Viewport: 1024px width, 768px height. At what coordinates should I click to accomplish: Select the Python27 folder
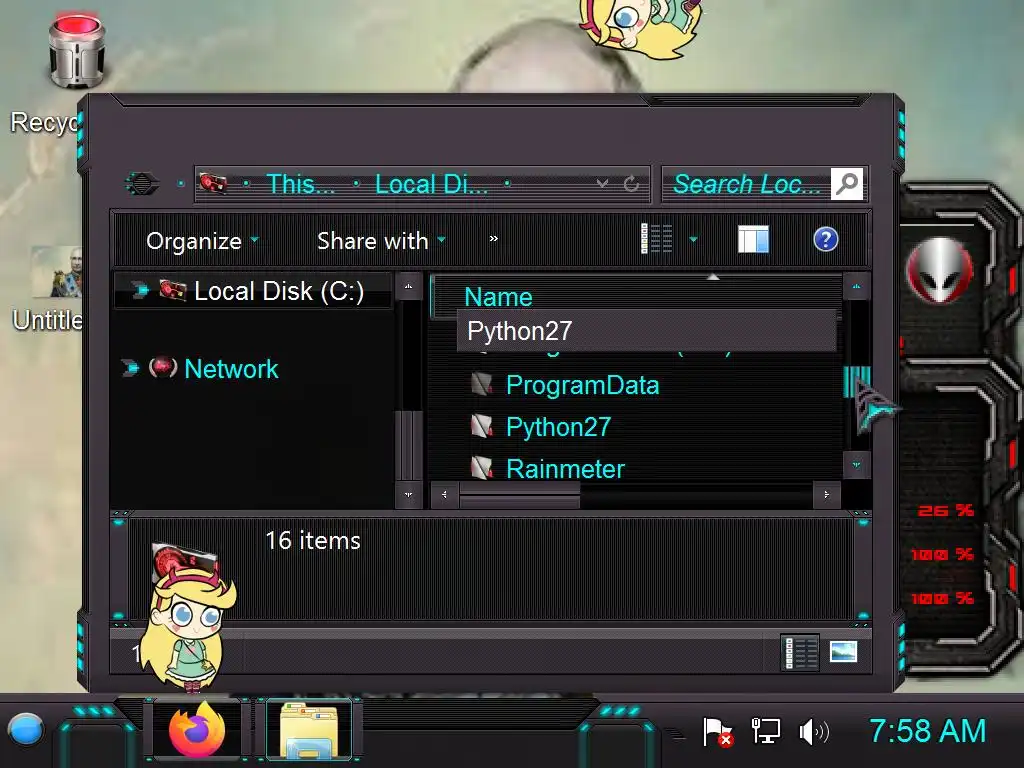(558, 427)
